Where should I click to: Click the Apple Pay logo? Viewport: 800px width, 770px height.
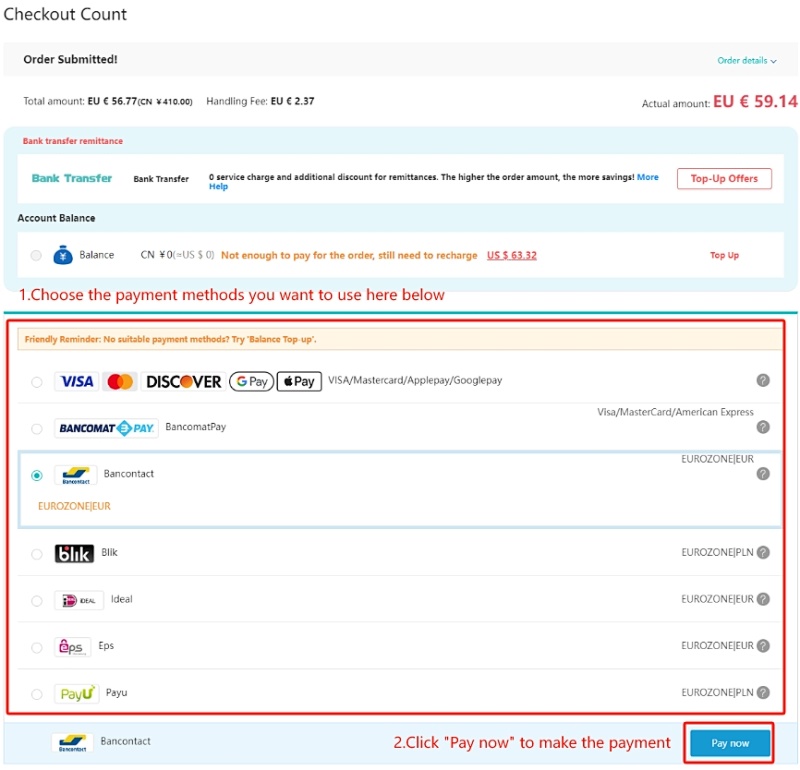299,381
